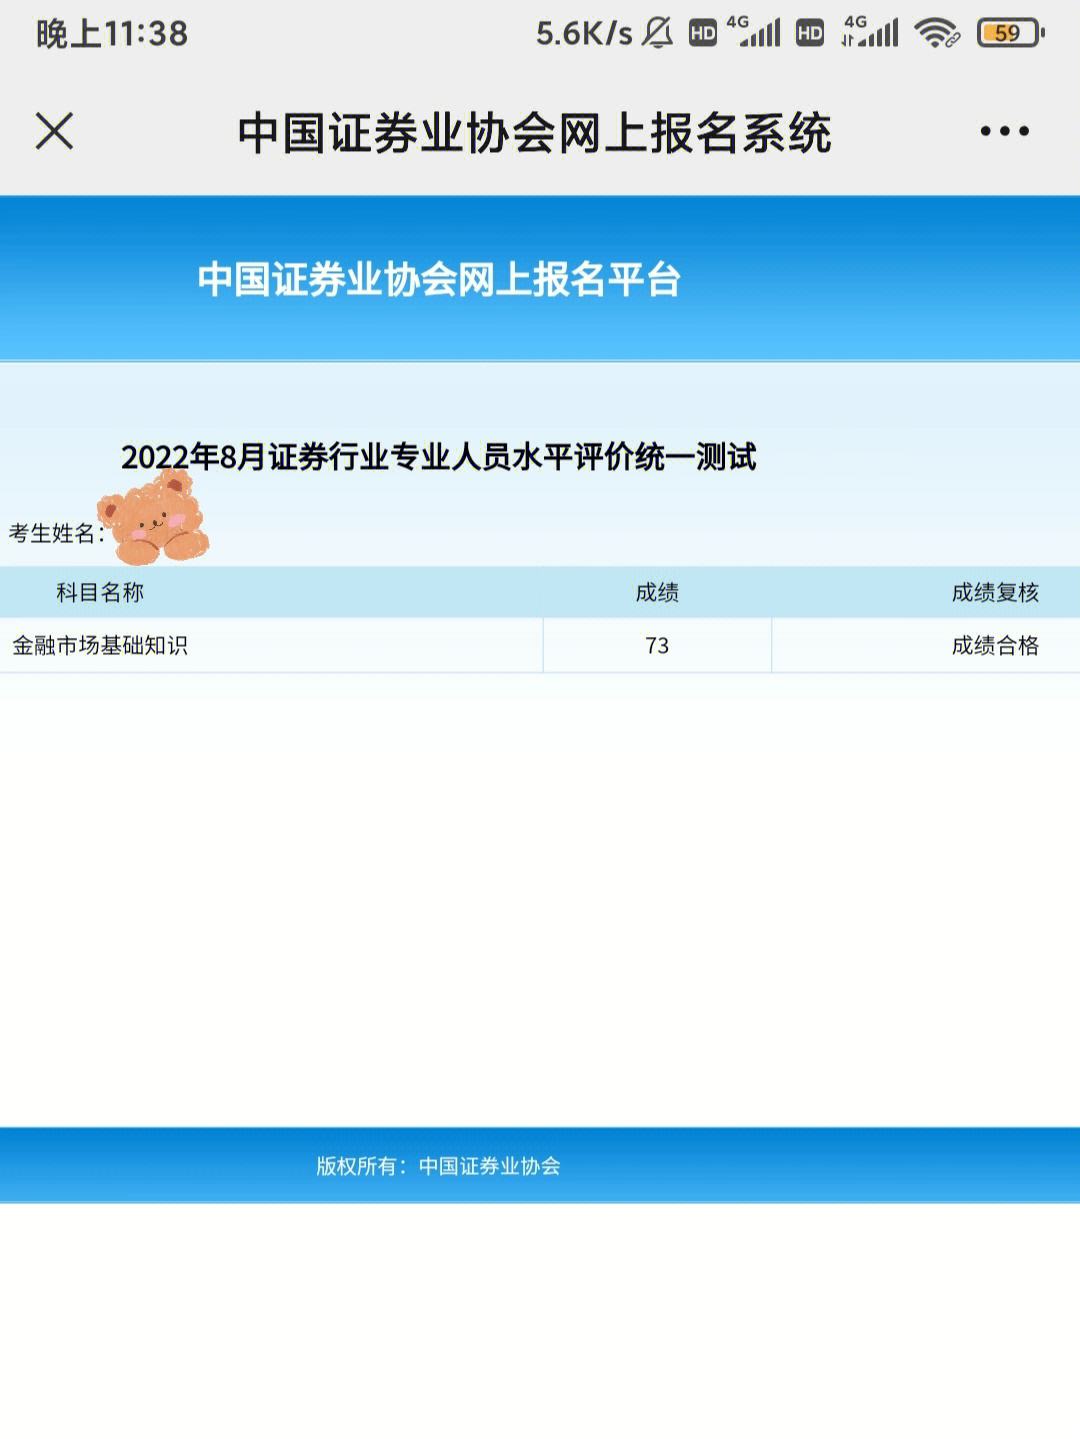This screenshot has height=1439, width=1080.
Task: Tap the Wi-Fi signal icon
Action: (937, 33)
